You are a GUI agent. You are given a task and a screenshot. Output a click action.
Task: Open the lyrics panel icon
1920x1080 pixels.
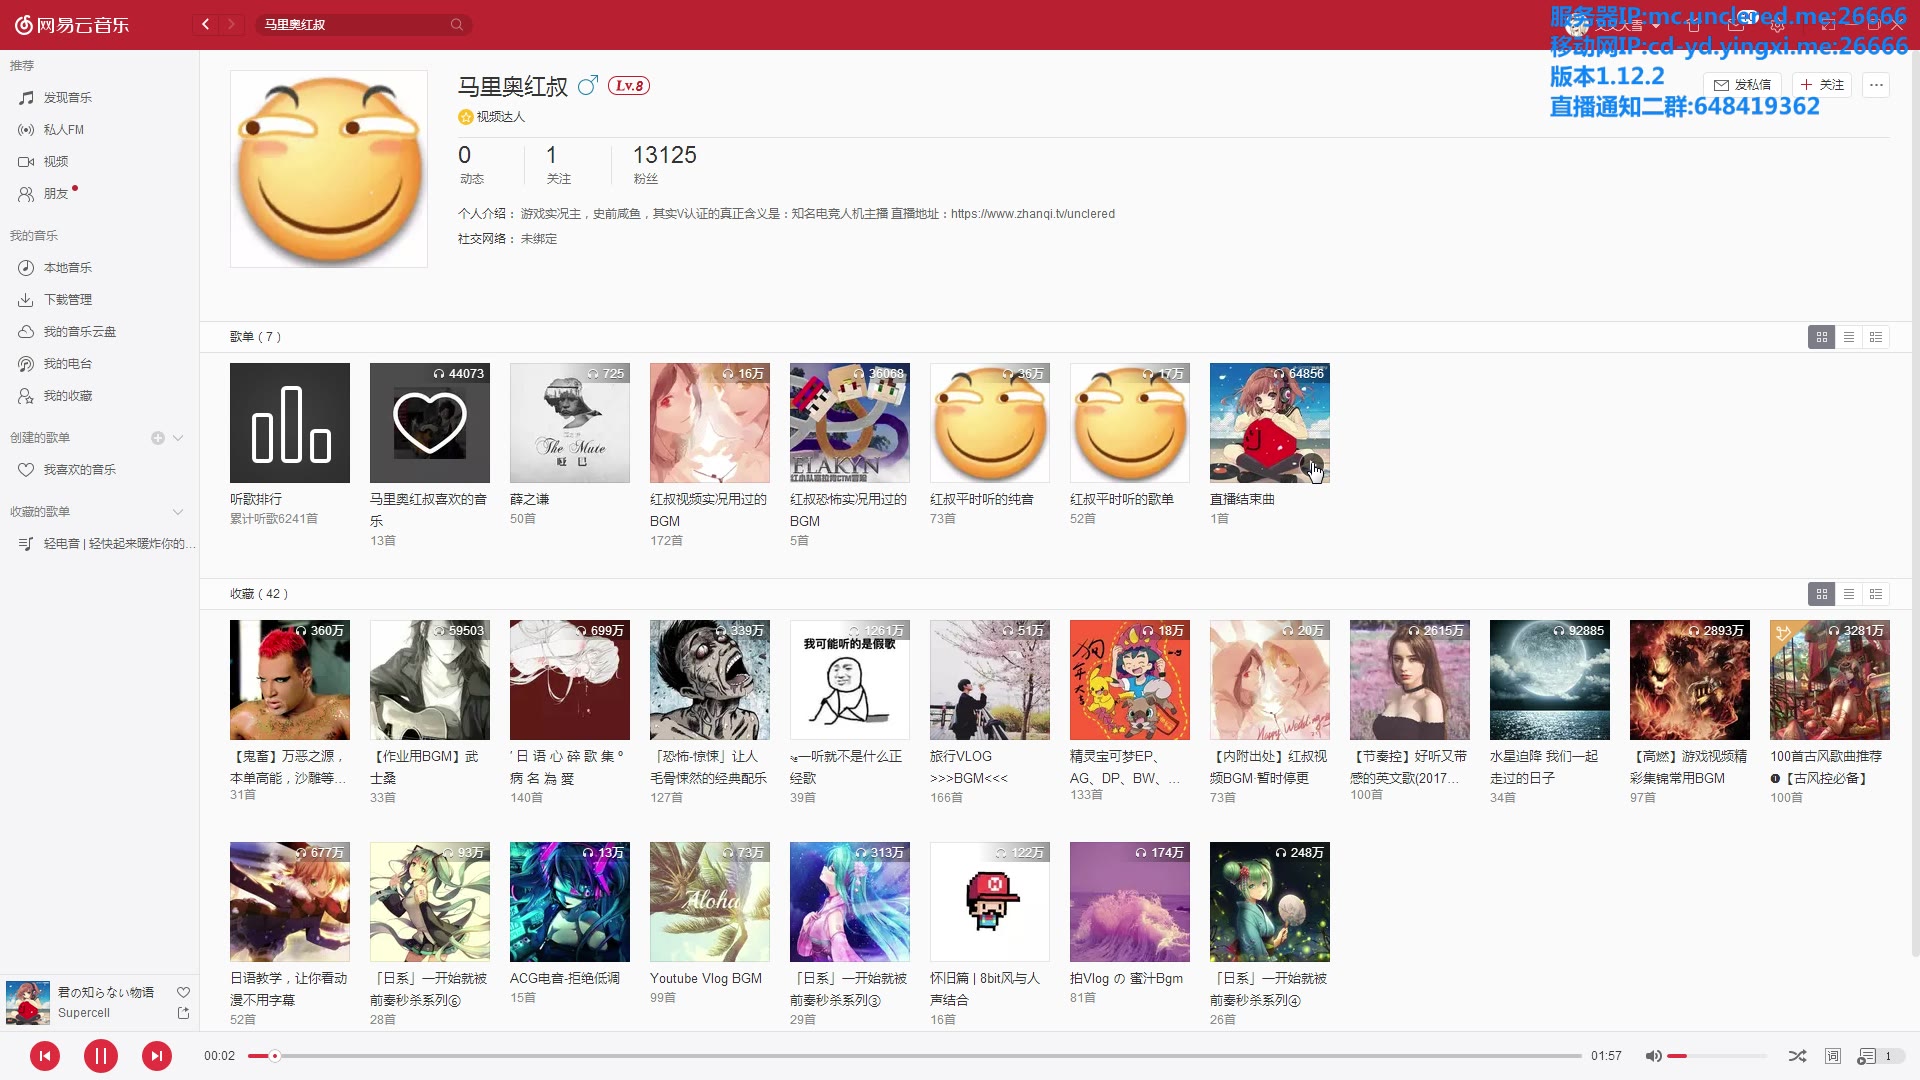click(x=1833, y=1056)
